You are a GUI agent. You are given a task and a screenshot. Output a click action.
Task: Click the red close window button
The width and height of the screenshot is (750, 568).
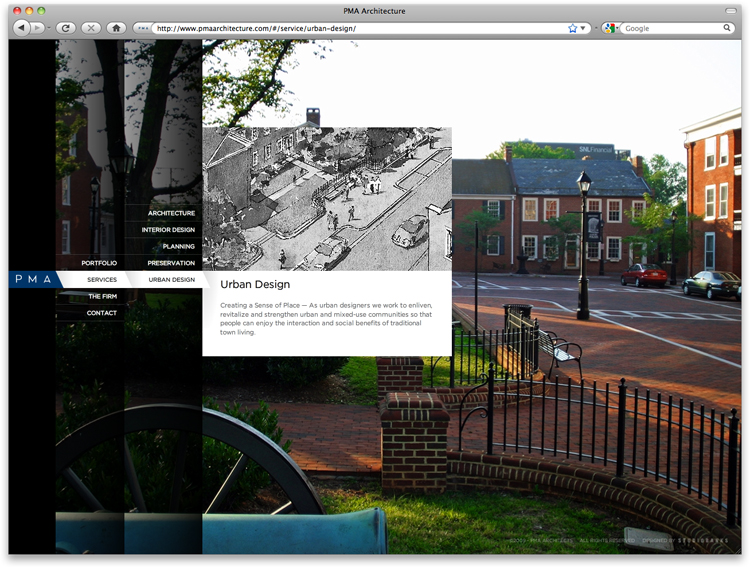coord(17,11)
